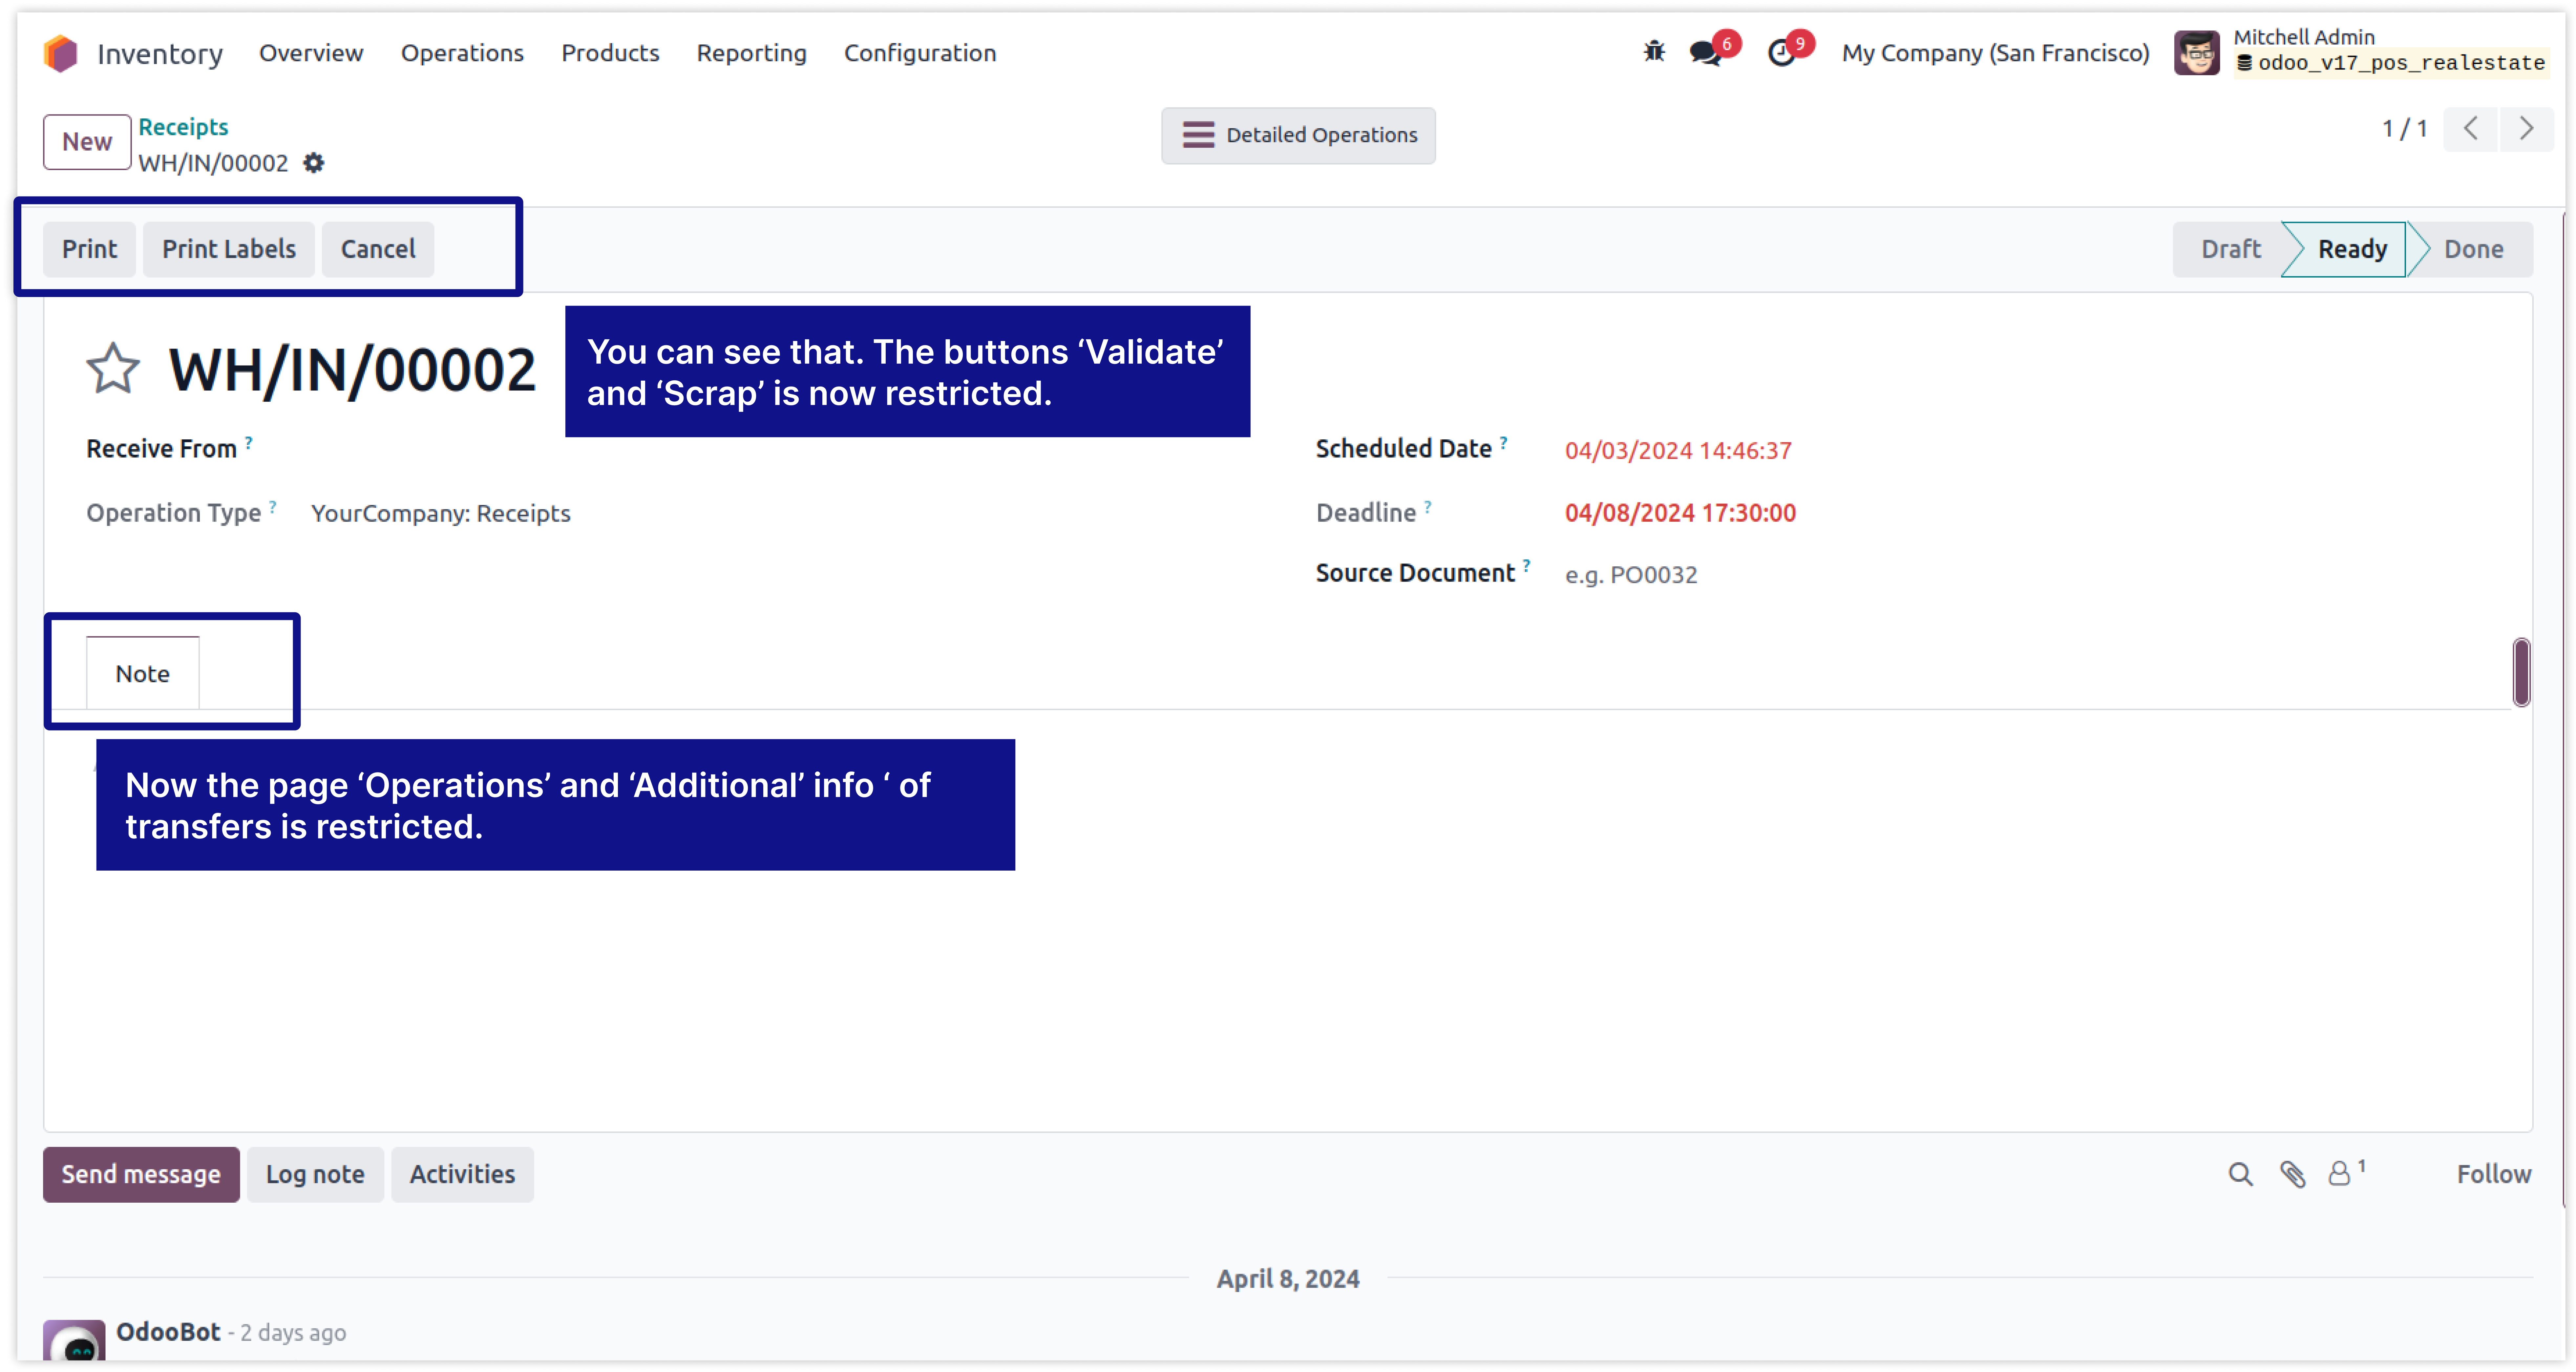
Task: Open the Operations menu
Action: tap(462, 53)
